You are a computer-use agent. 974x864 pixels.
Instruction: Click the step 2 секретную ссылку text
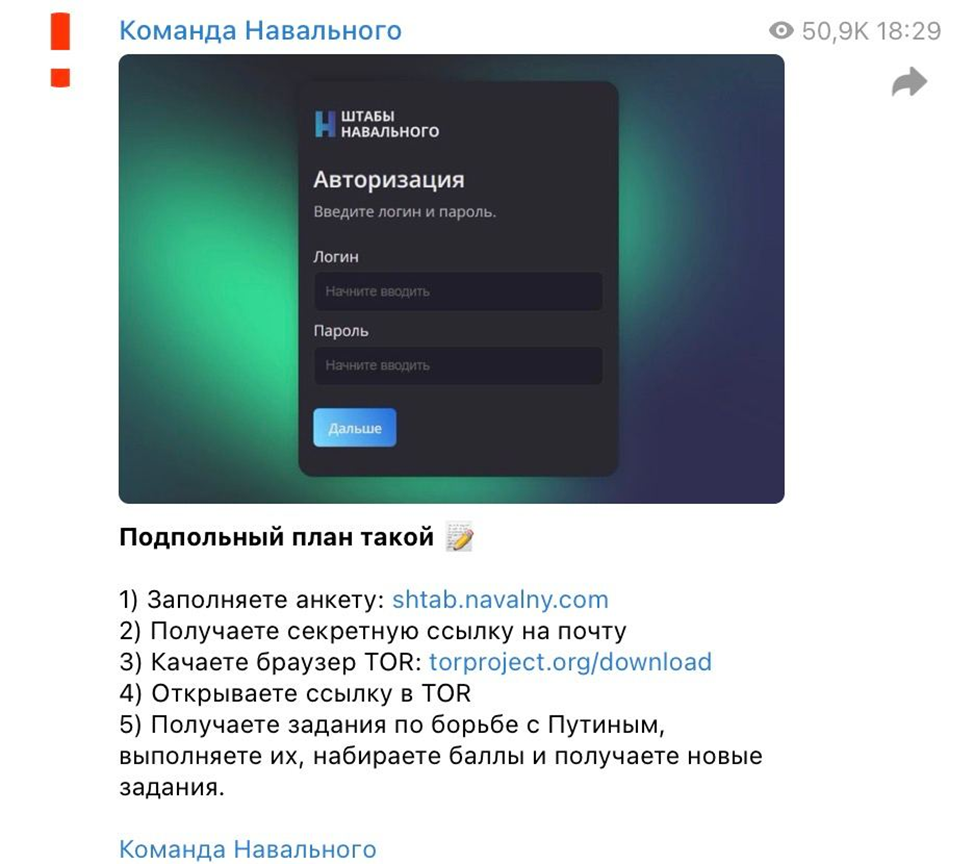(x=373, y=631)
